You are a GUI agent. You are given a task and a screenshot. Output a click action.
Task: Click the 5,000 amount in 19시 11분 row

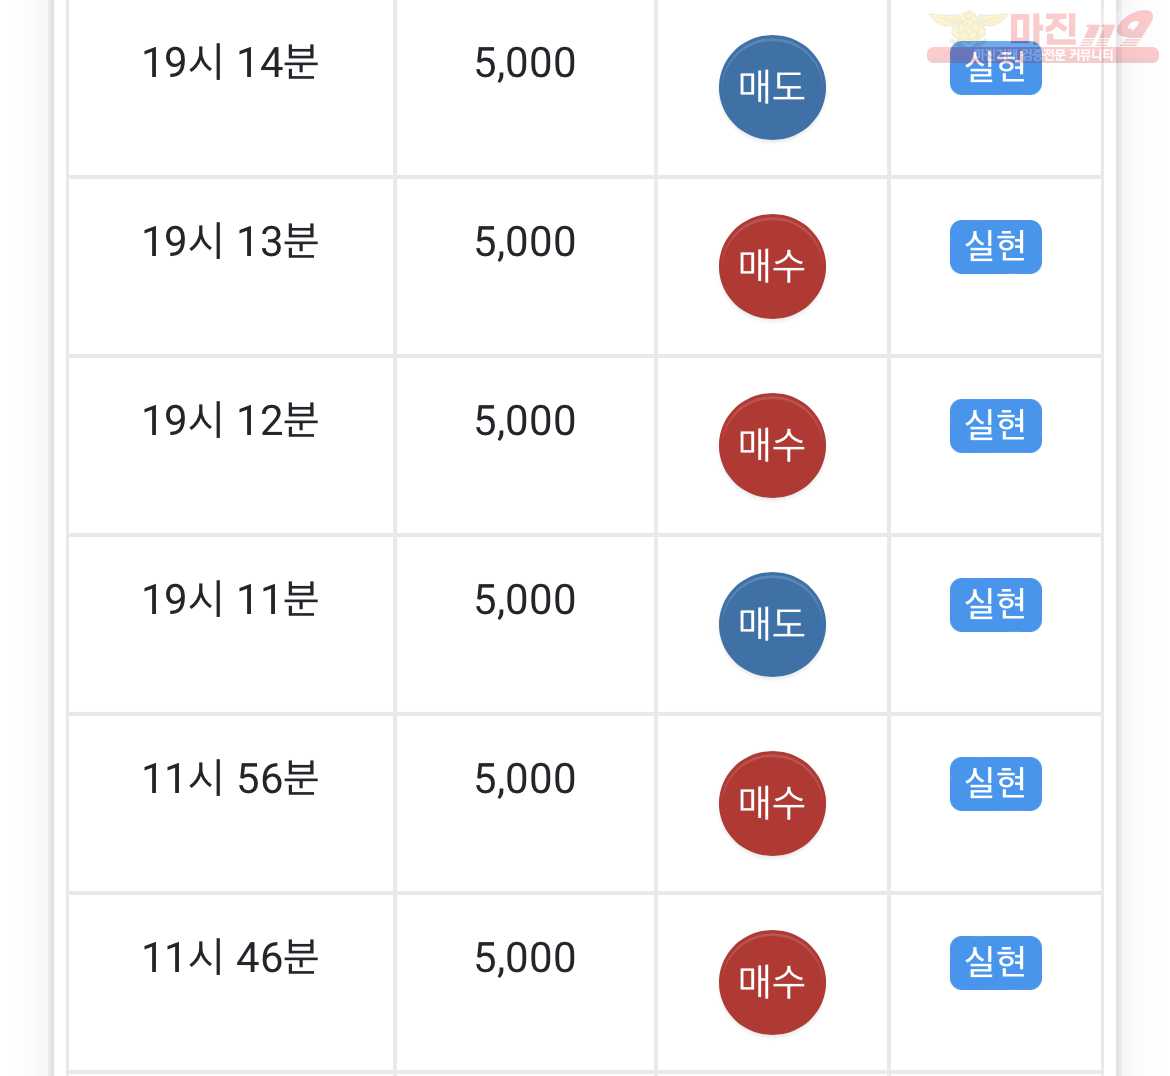coord(525,601)
